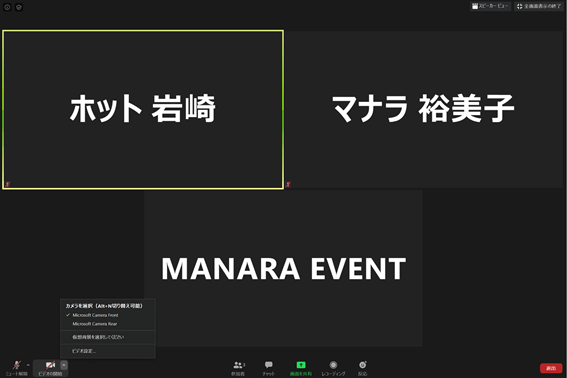The height and width of the screenshot is (378, 567).
Task: Unmute the microphone icon
Action: (x=17, y=365)
